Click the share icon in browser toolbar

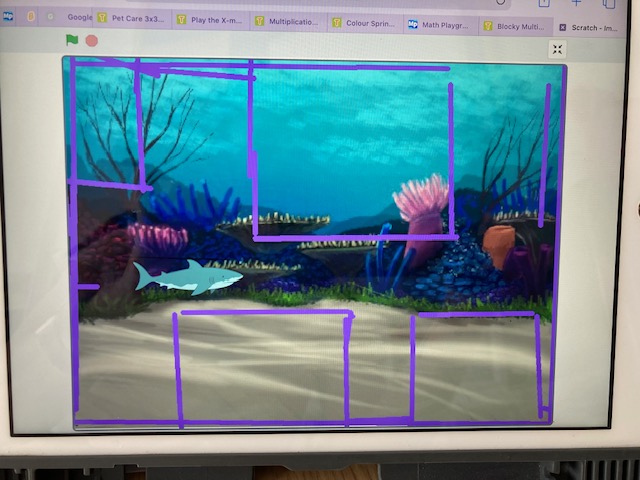tap(543, 3)
